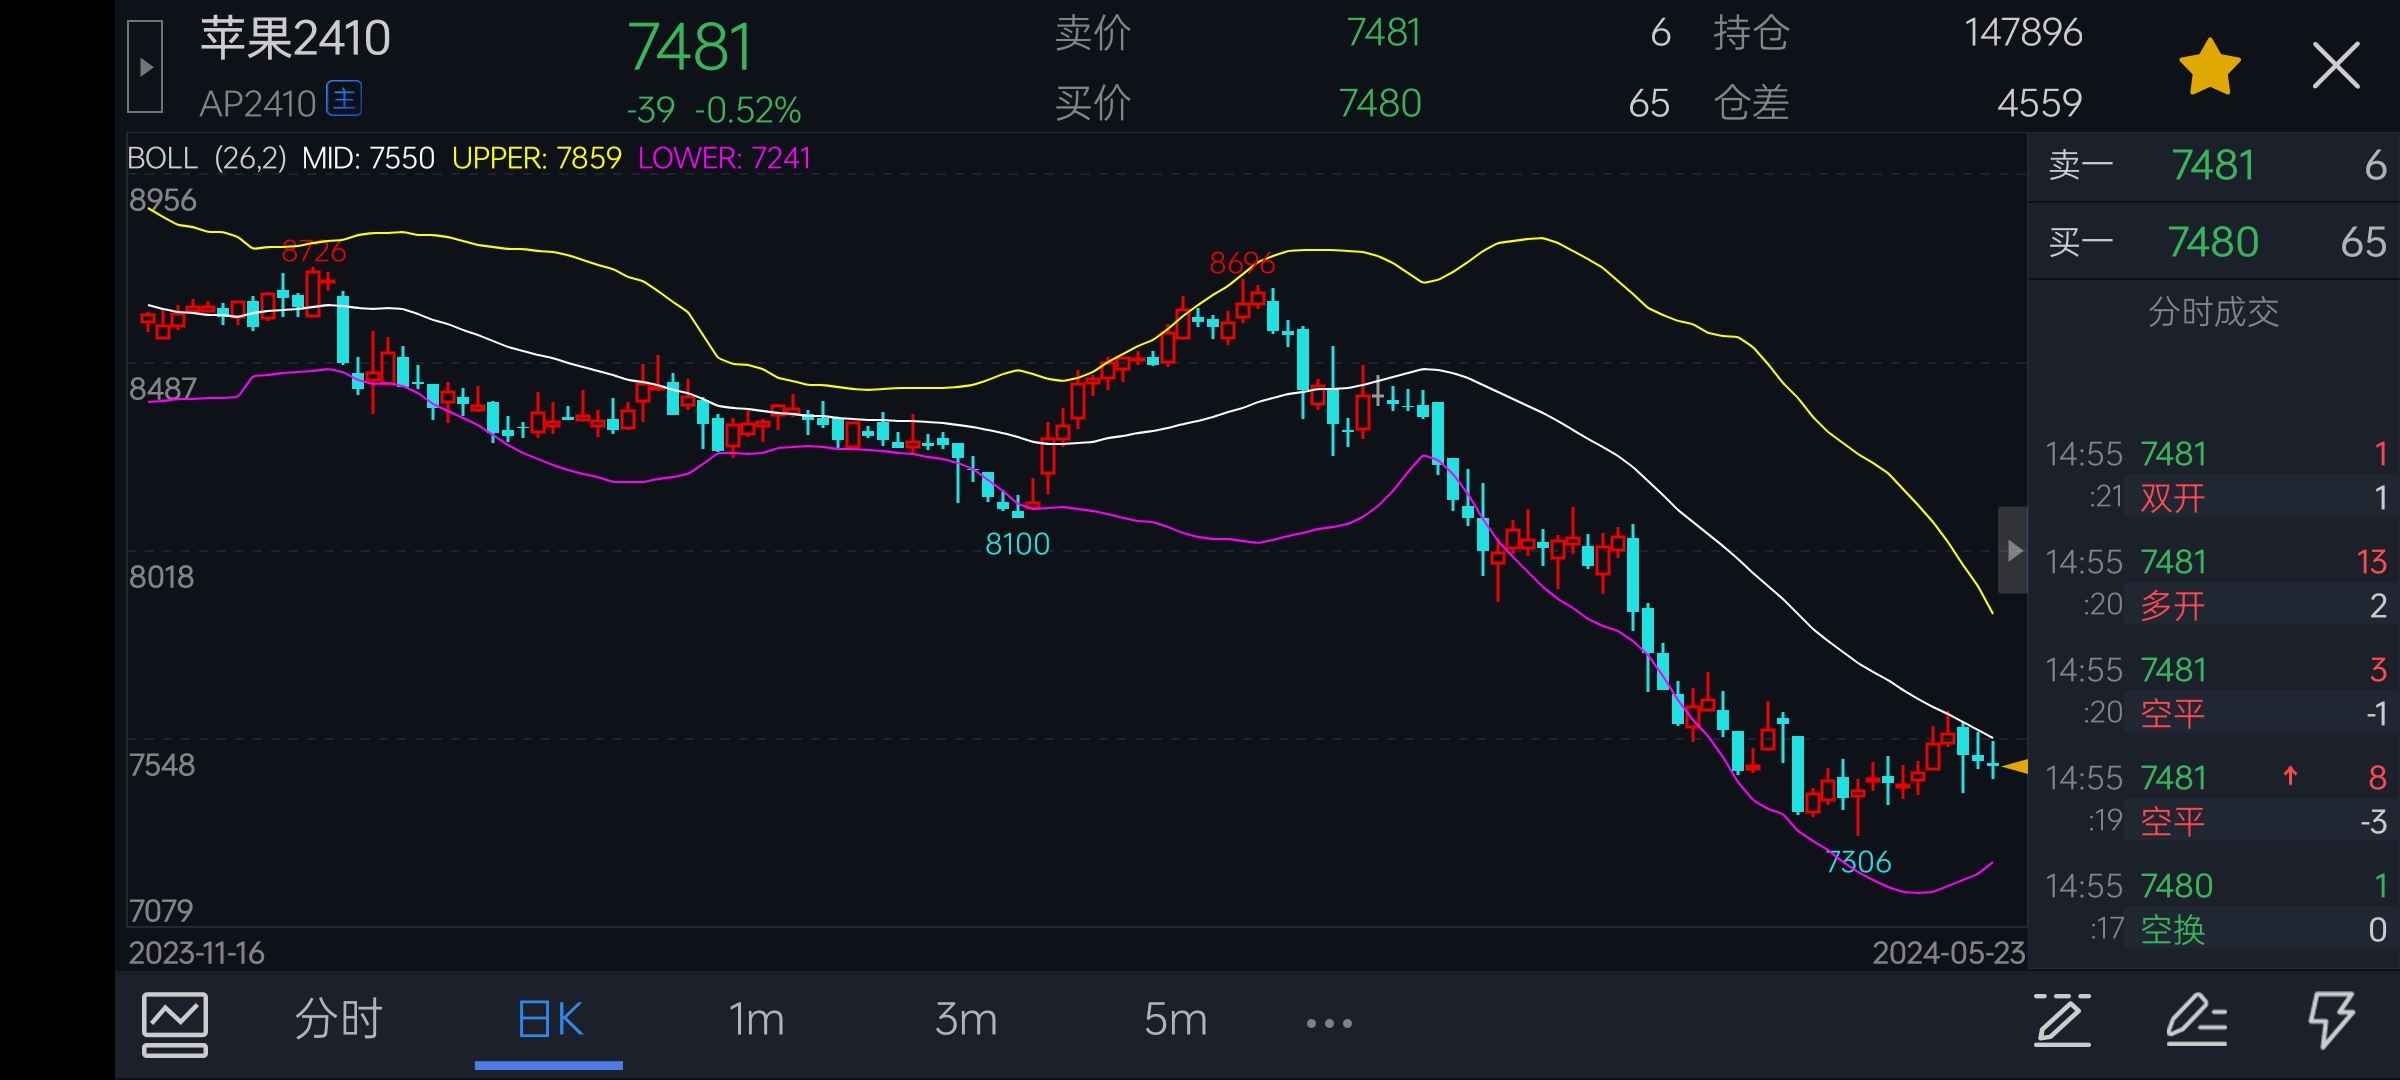Select the 分时 time-sharing tab

[x=338, y=1020]
